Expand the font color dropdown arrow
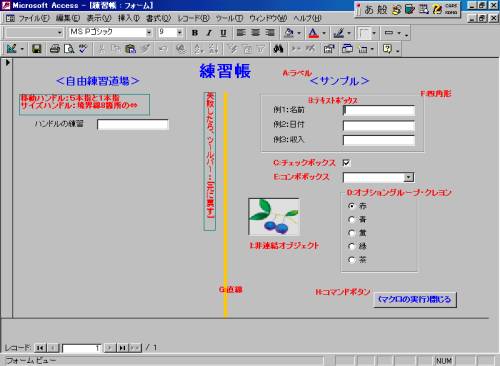 [324, 33]
